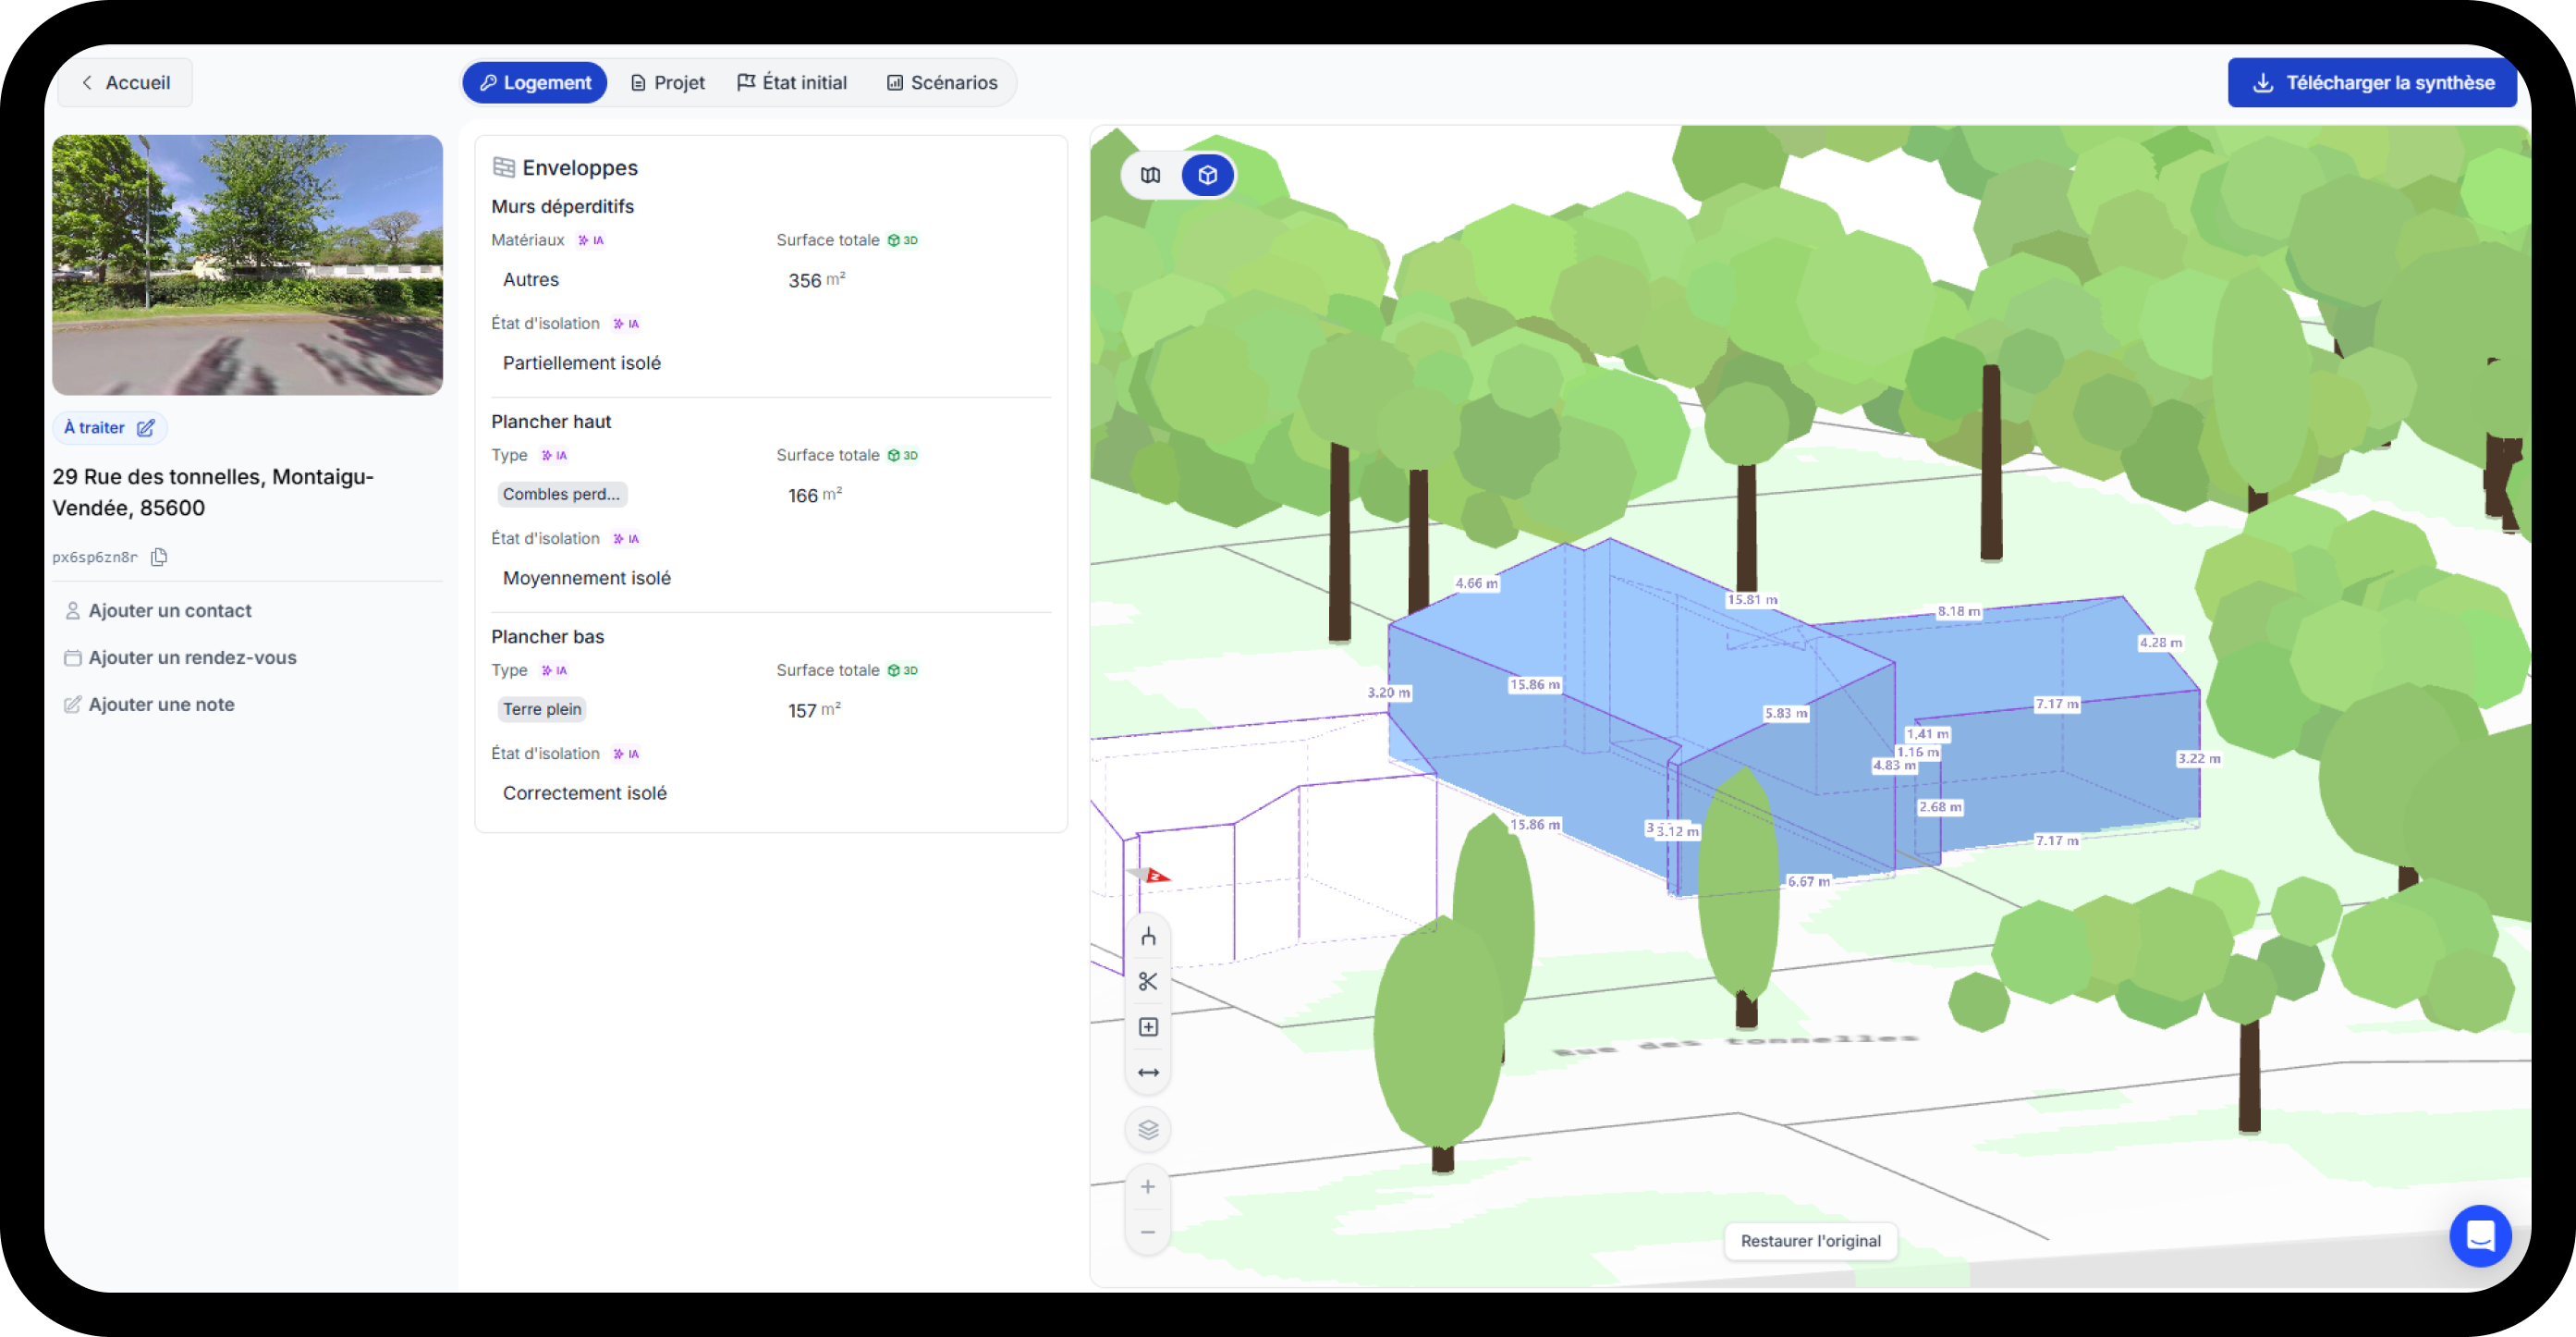Click the 15.81 m dimension label
Screen dimensions: 2576x1337
[x=1752, y=600]
